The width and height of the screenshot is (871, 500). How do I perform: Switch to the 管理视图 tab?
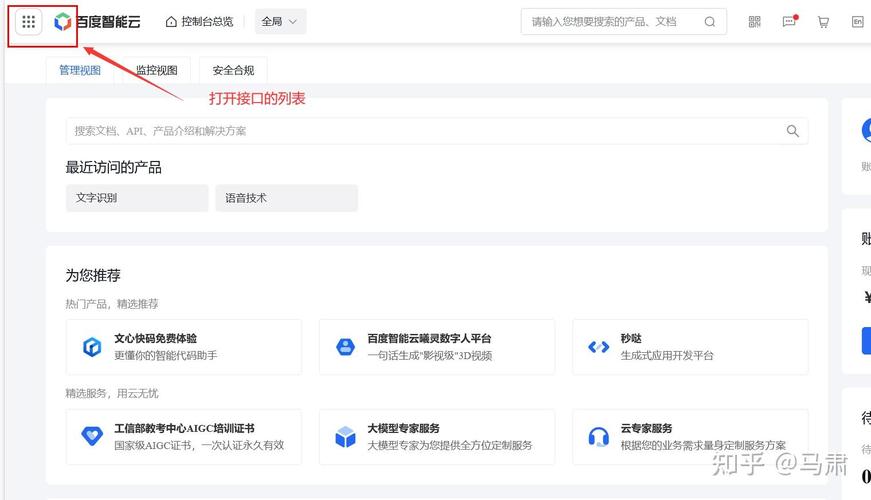tap(80, 71)
